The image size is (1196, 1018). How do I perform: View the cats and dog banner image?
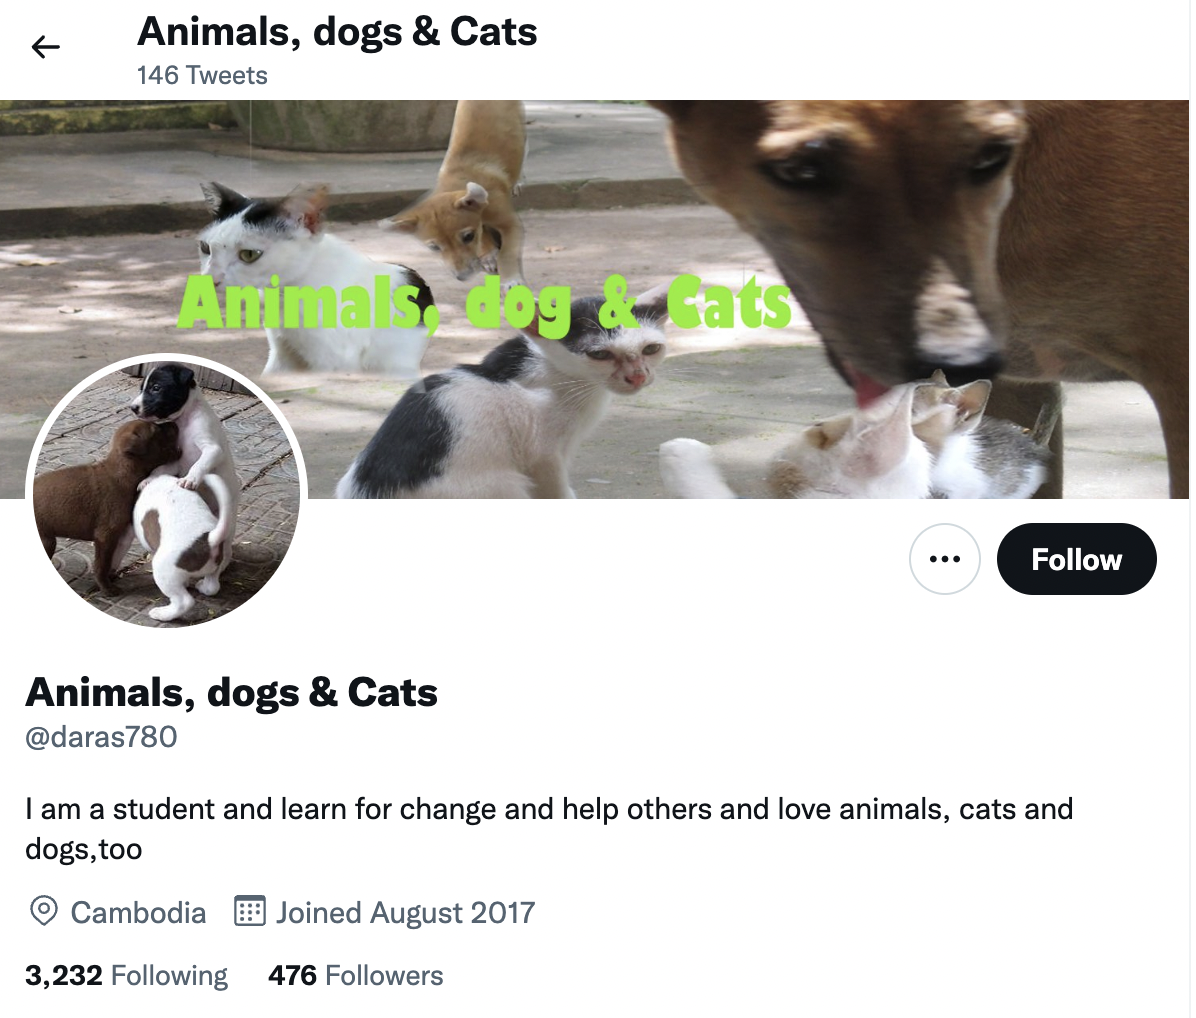tap(594, 300)
